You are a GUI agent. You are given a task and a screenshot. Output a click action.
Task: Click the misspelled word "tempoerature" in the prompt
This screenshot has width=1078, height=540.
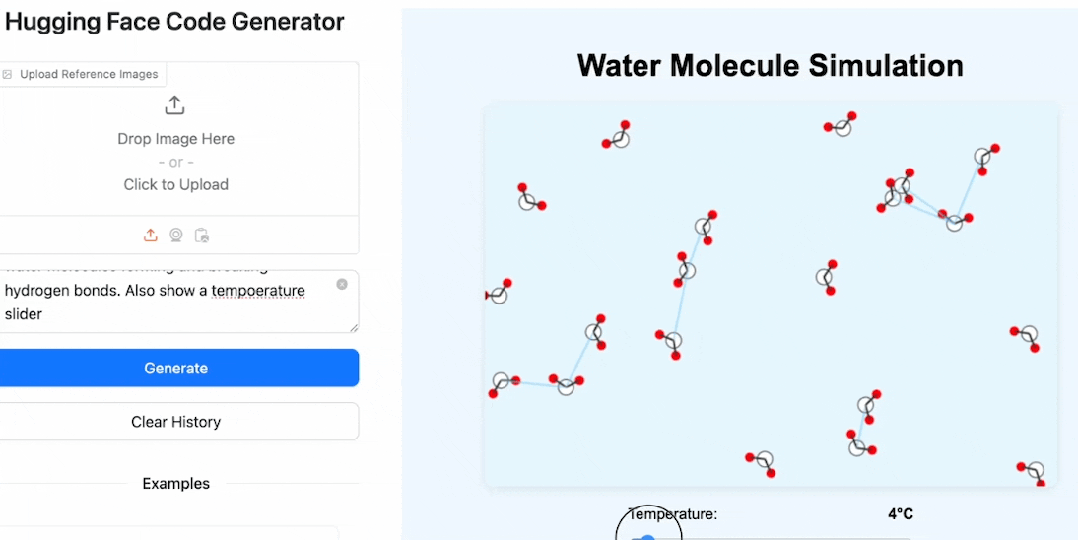coord(258,291)
